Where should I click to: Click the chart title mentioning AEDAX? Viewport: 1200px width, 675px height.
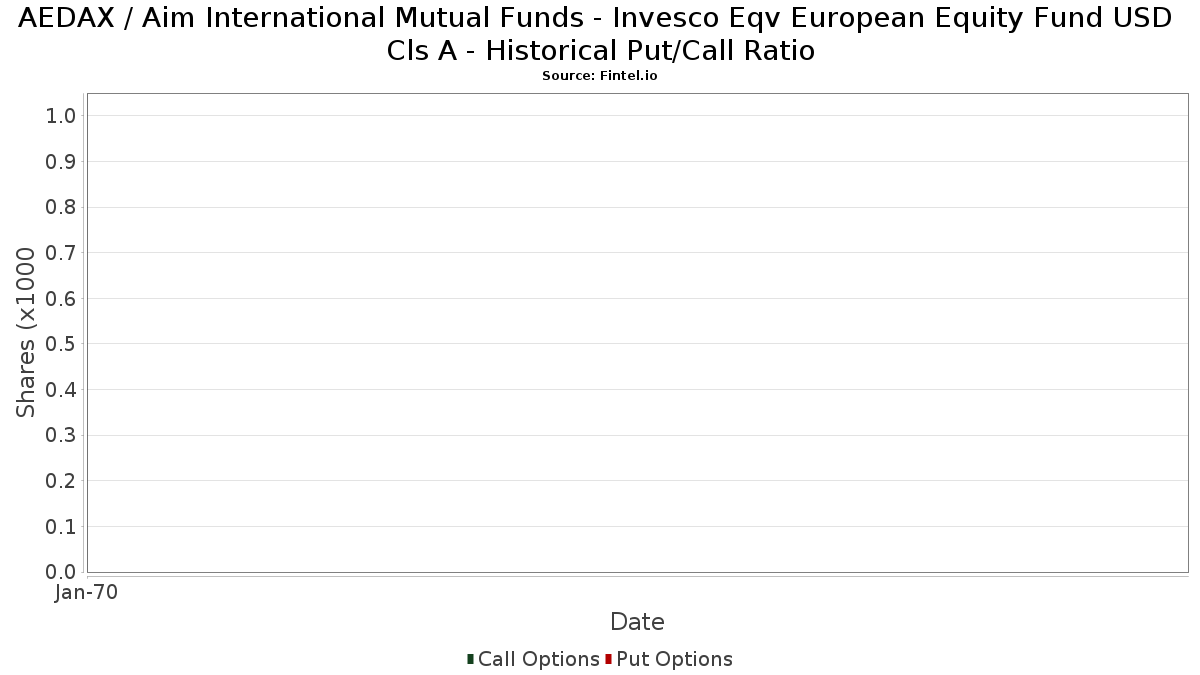(x=600, y=34)
